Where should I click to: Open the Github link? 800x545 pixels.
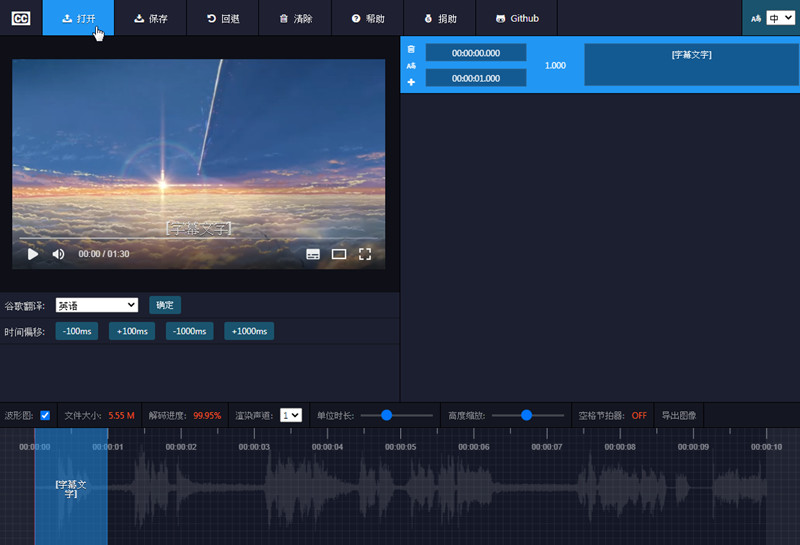(517, 18)
